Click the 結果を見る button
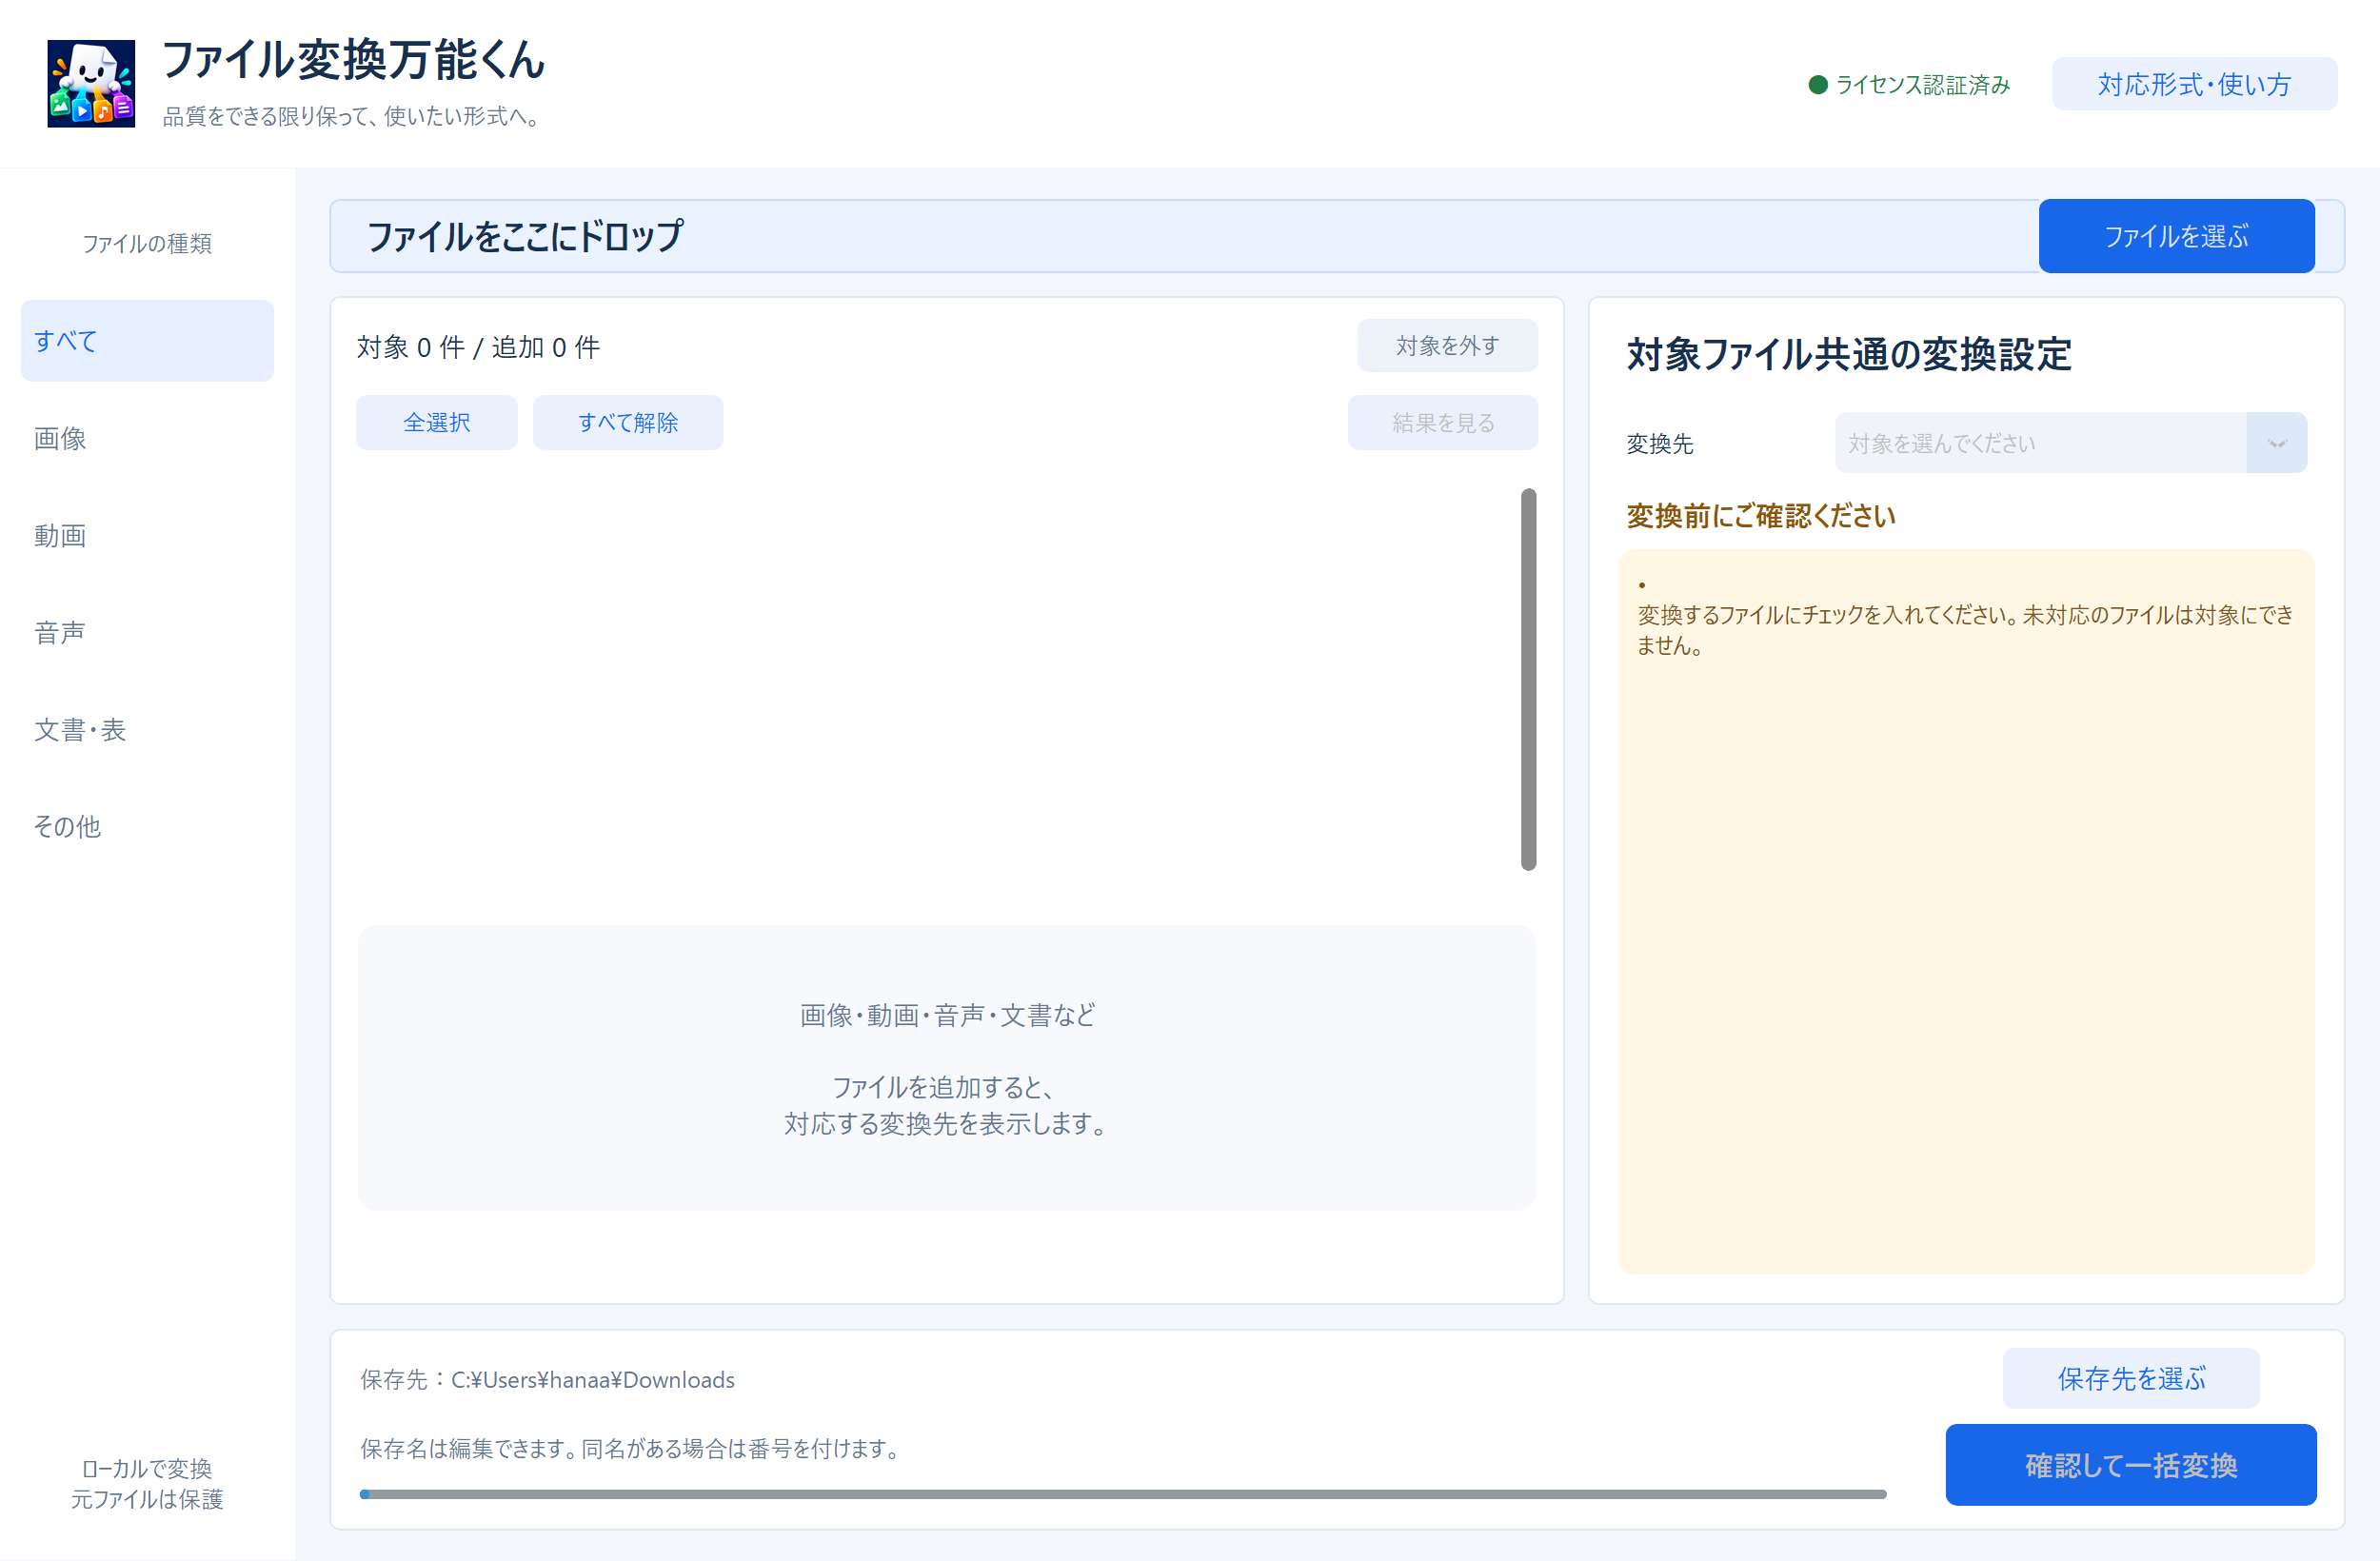This screenshot has width=2380, height=1561. pos(1443,422)
